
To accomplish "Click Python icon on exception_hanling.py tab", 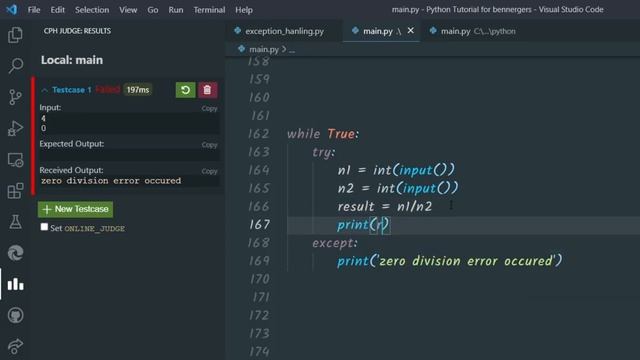I will (238, 31).
